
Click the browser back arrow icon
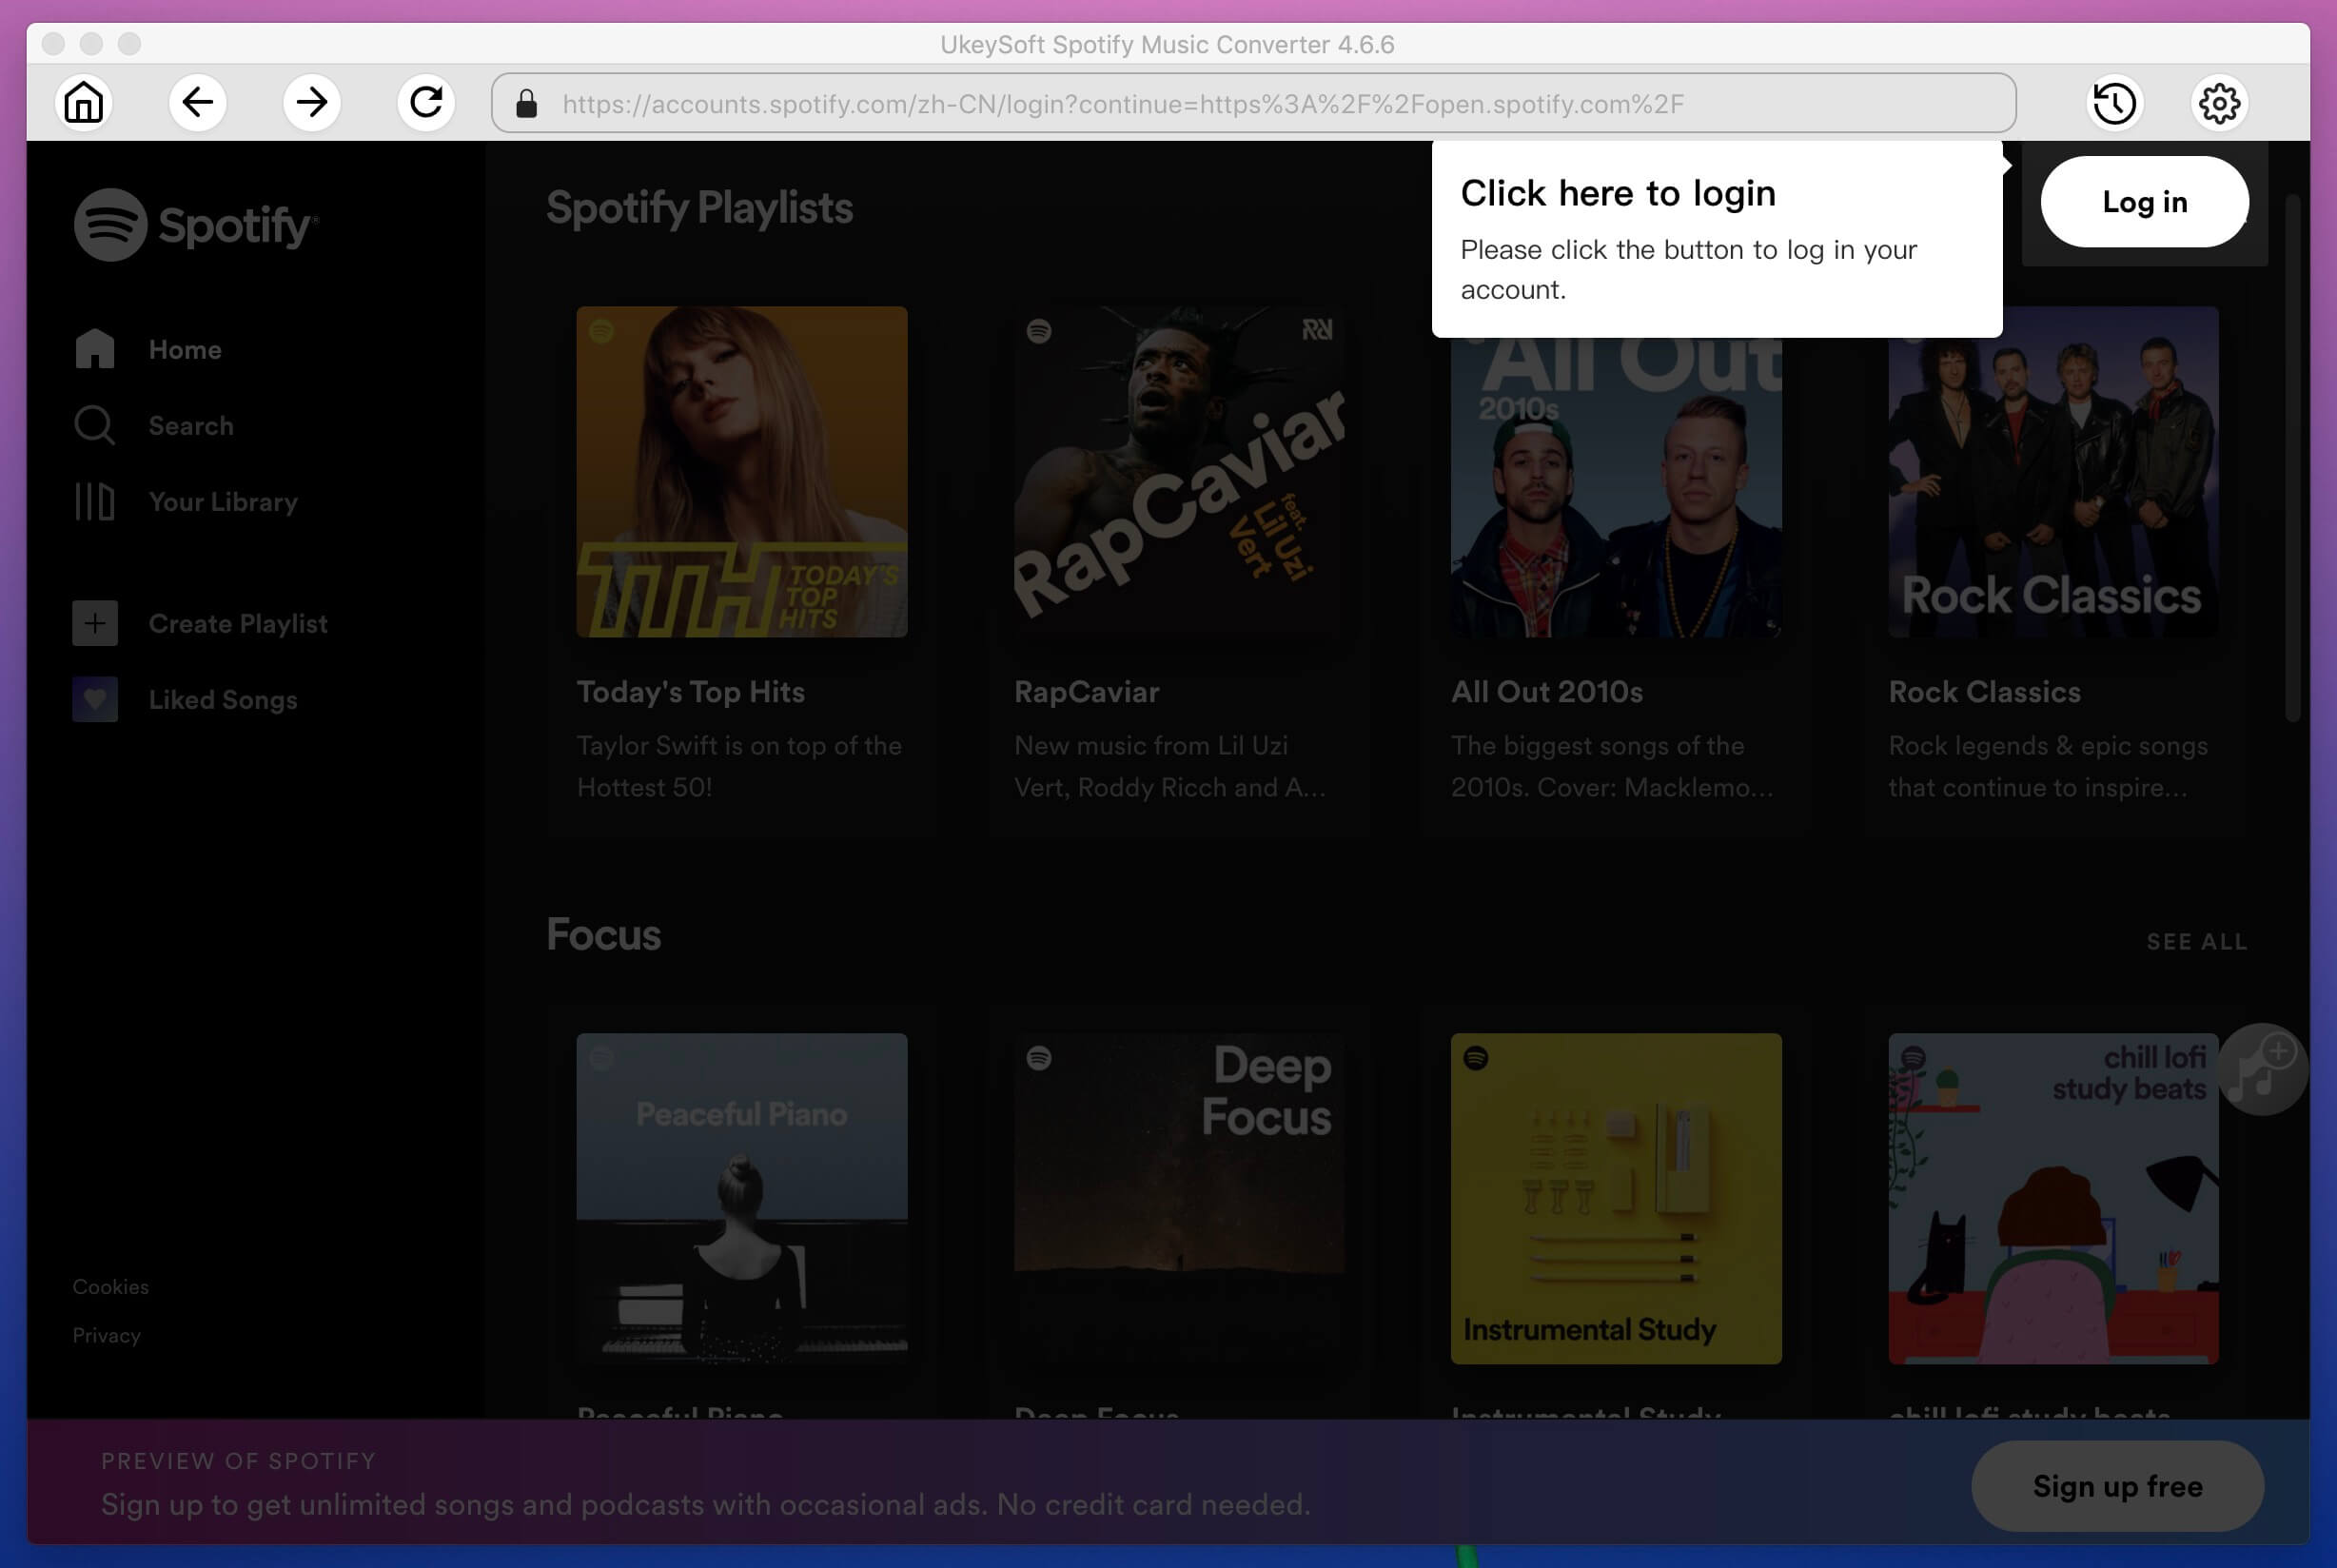[198, 102]
